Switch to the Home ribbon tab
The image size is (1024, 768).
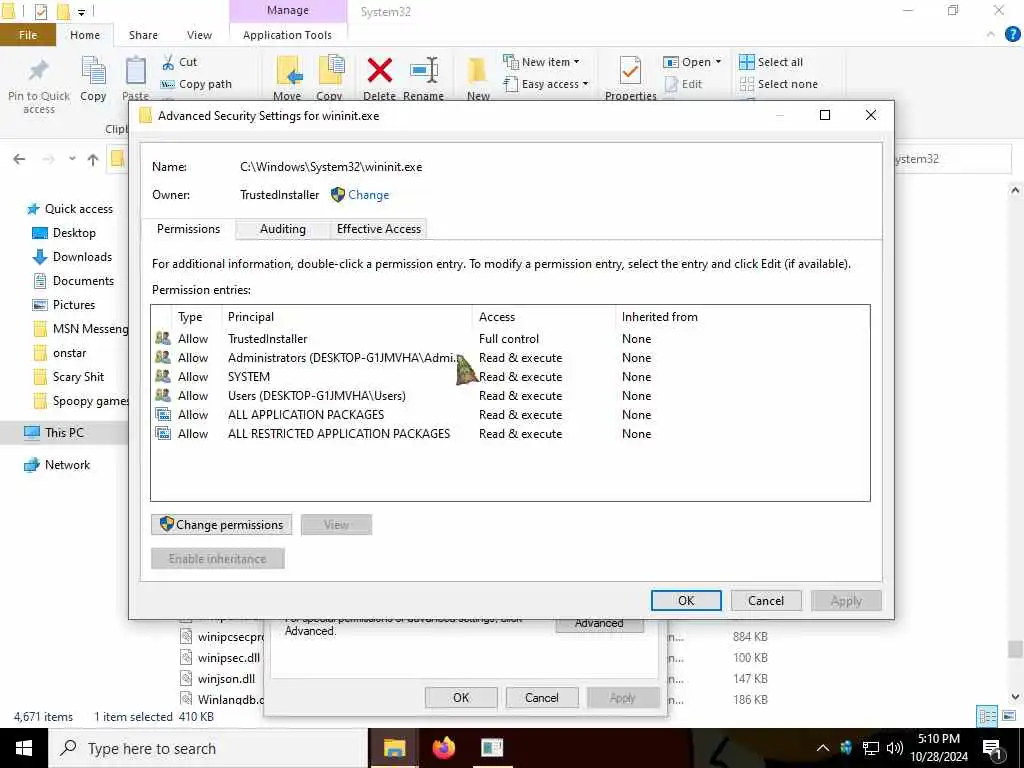point(85,35)
